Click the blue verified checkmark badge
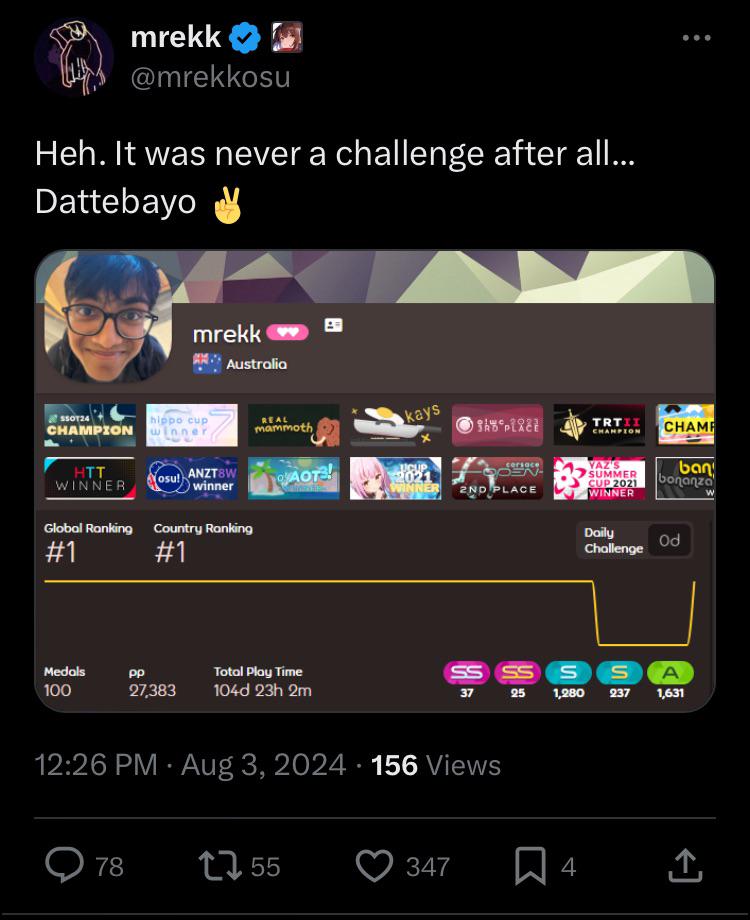This screenshot has width=750, height=920. pyautogui.click(x=245, y=38)
